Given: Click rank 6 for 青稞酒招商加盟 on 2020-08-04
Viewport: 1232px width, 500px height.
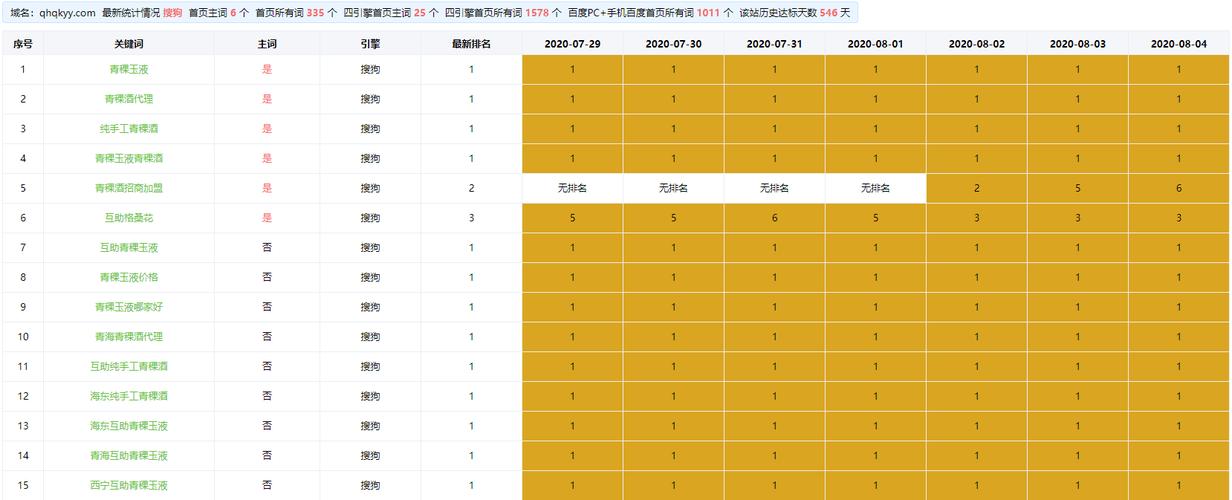Looking at the screenshot, I should coord(1179,188).
